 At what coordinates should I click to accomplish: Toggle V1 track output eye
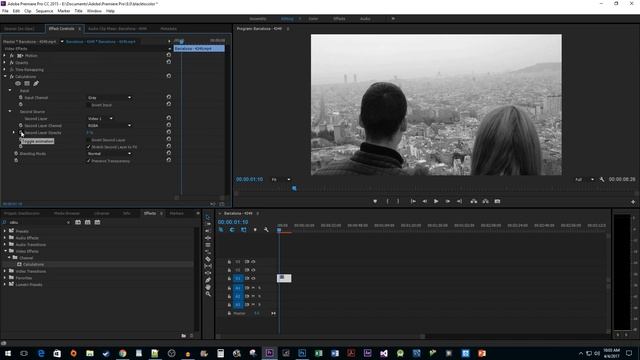pyautogui.click(x=253, y=278)
